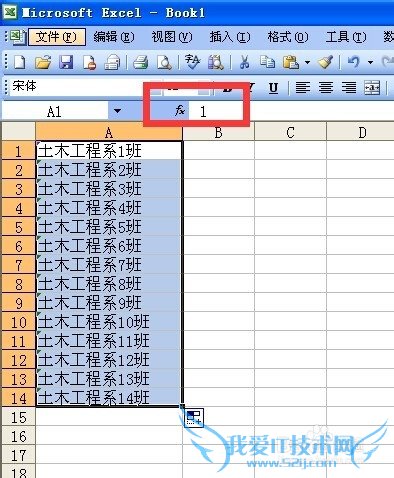394x478 pixels.
Task: Click cell containing 土木工程系3班
Action: tap(109, 189)
